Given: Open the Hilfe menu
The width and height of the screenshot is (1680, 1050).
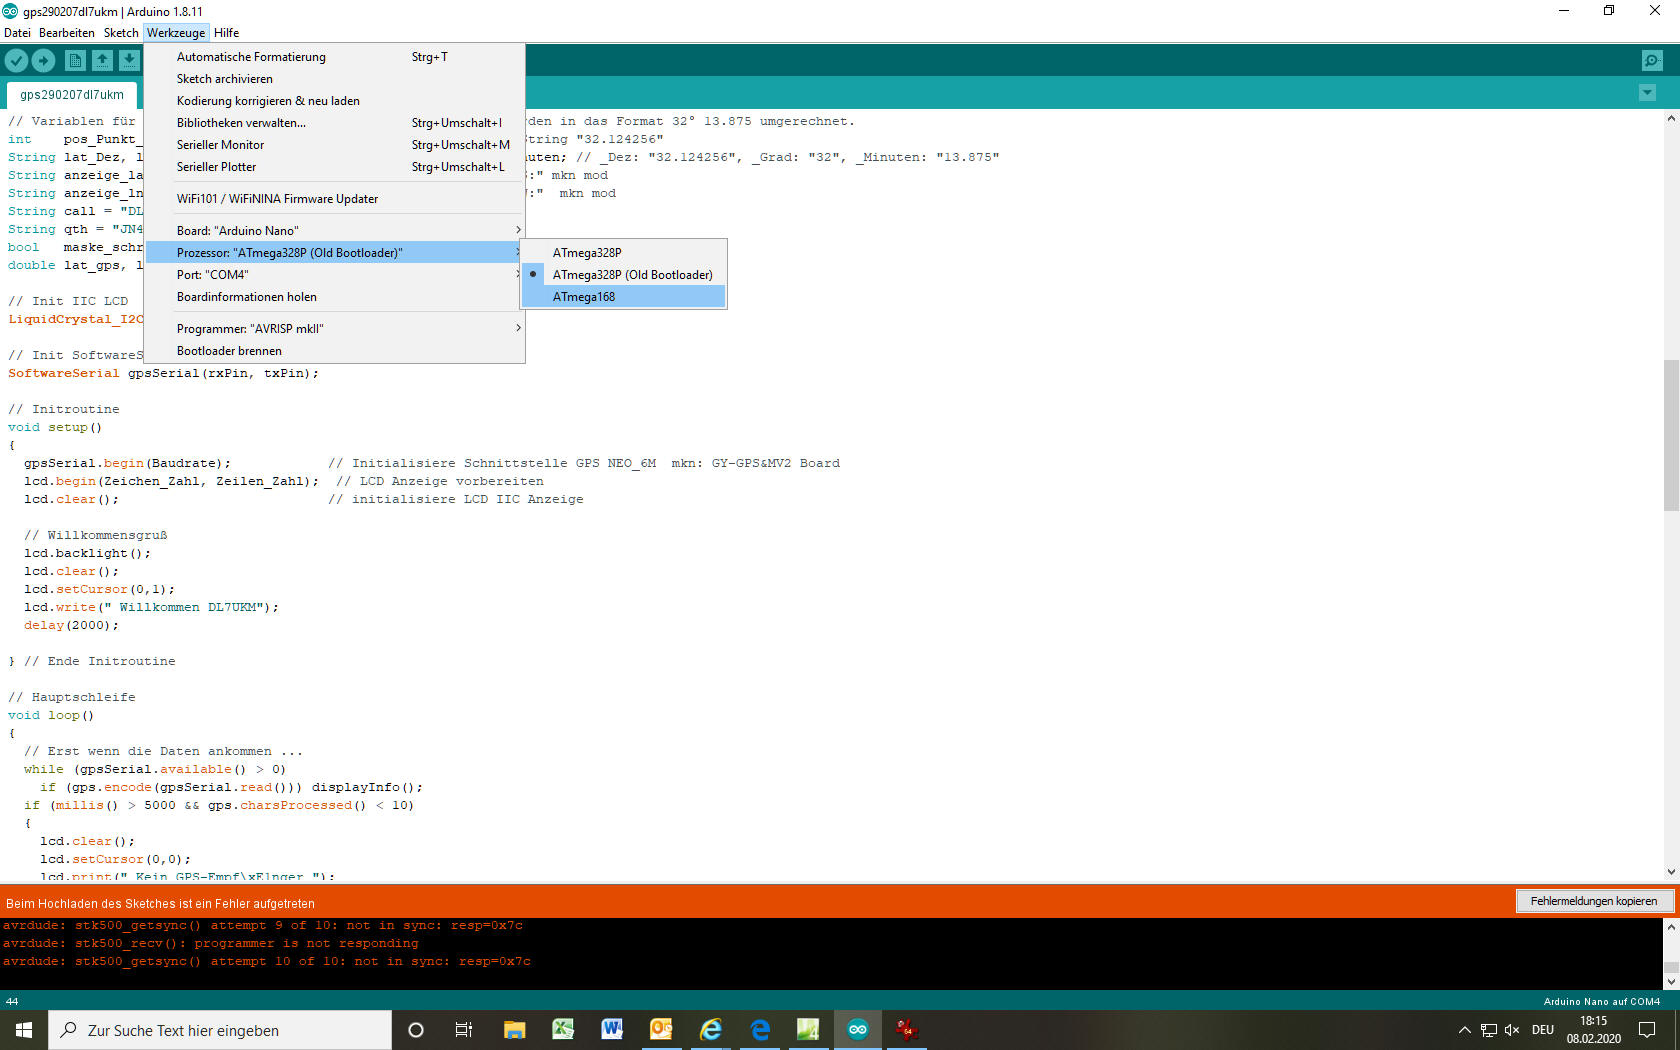Looking at the screenshot, I should coord(226,33).
